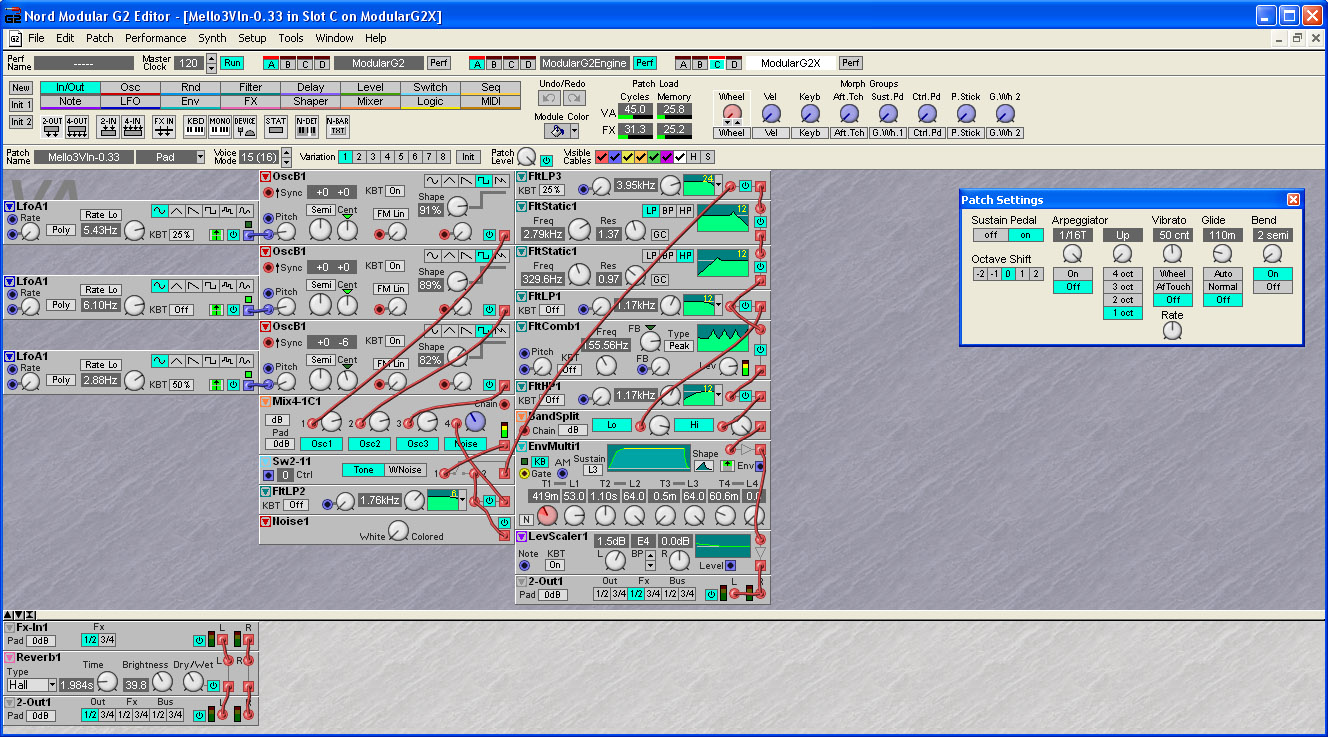Open the Patch menu
Screen dimensions: 1328x737
pyautogui.click(x=99, y=38)
